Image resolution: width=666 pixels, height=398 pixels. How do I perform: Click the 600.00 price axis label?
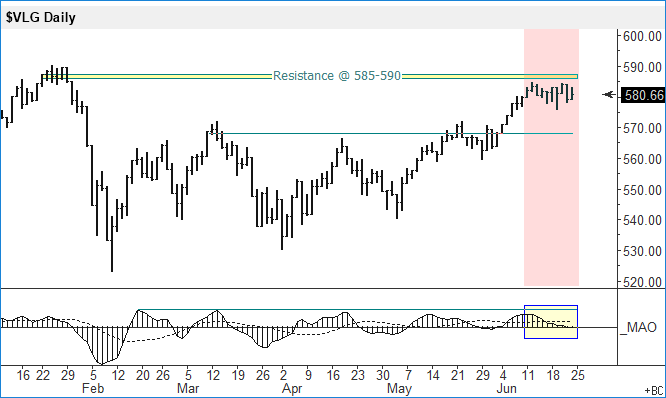(x=642, y=37)
